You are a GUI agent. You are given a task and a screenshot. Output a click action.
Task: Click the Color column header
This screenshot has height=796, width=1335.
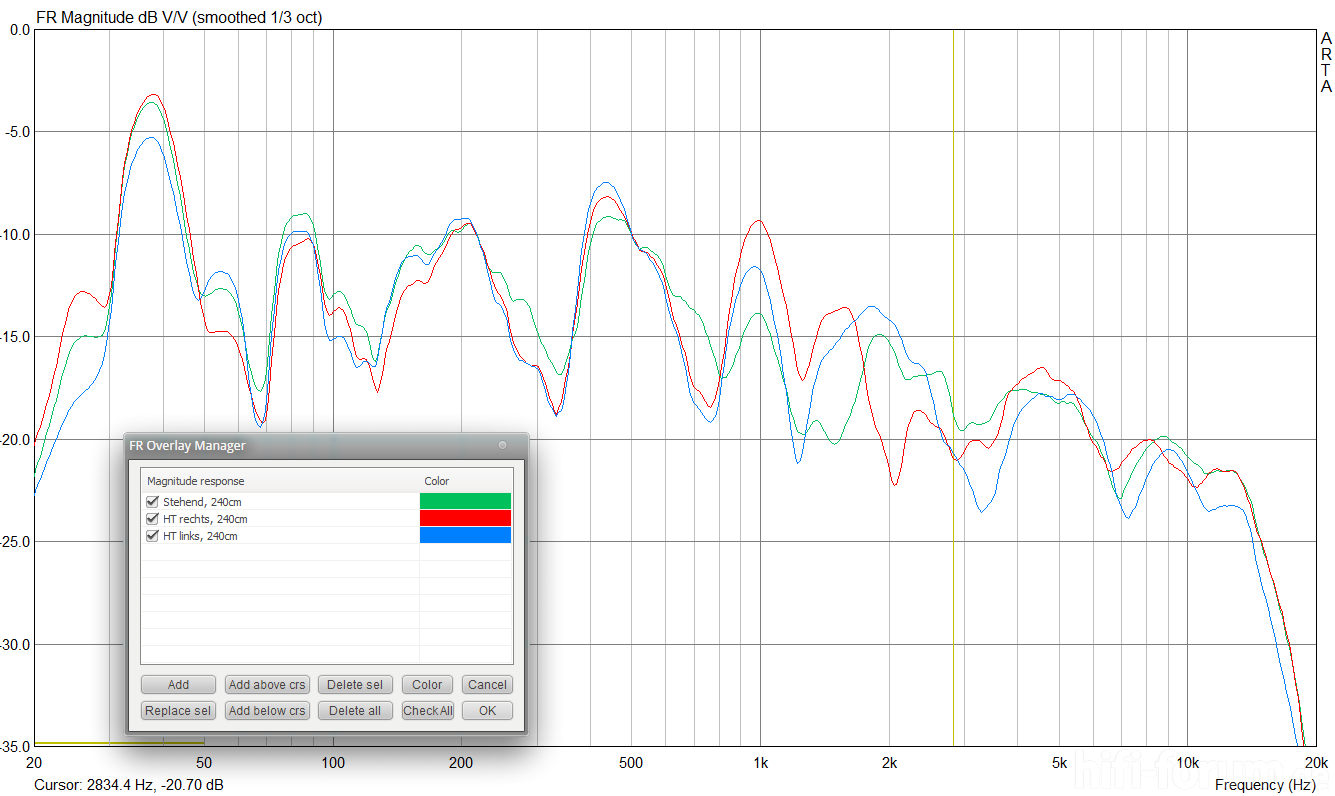[x=437, y=481]
